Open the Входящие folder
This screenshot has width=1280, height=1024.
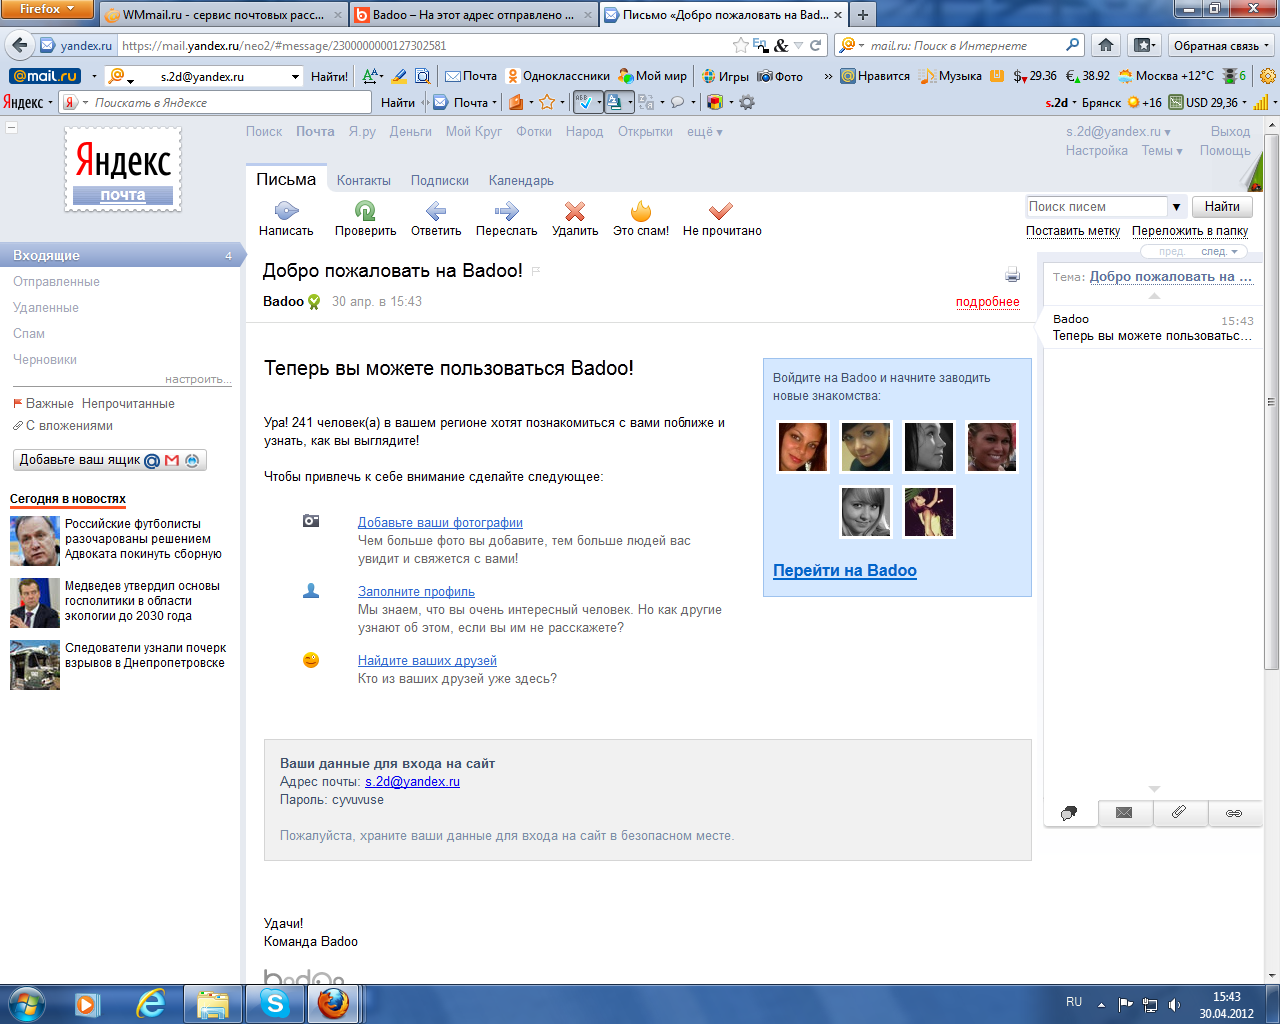121,256
